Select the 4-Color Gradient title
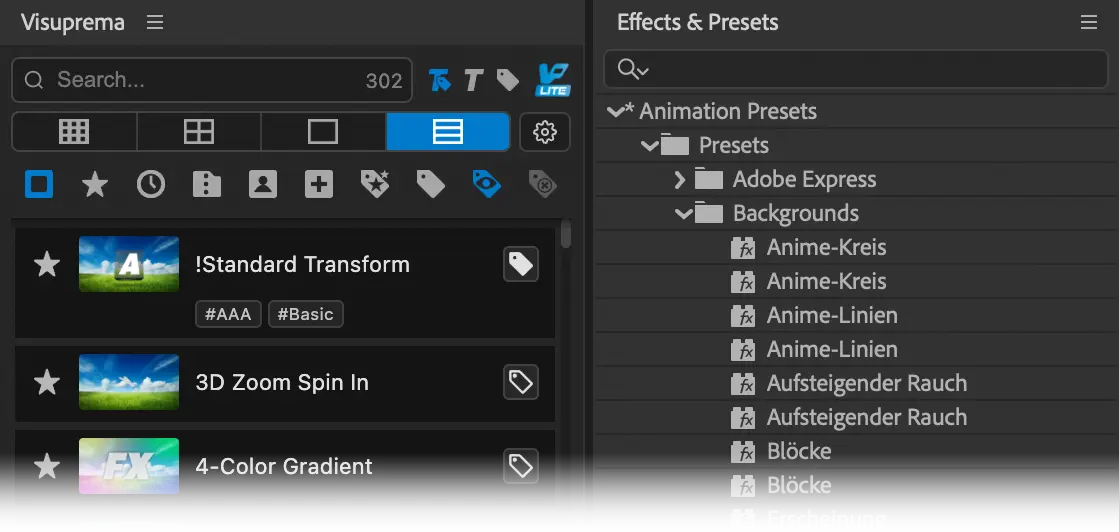1119x532 pixels. pyautogui.click(x=284, y=466)
